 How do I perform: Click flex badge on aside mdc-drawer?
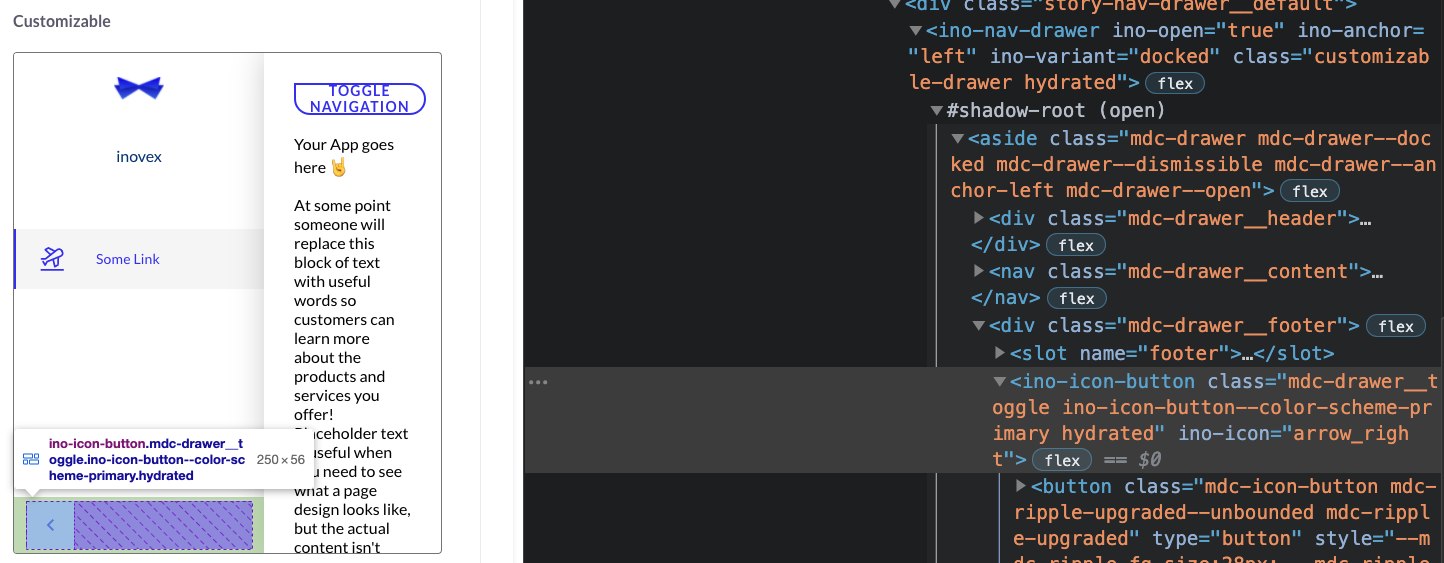[1310, 191]
